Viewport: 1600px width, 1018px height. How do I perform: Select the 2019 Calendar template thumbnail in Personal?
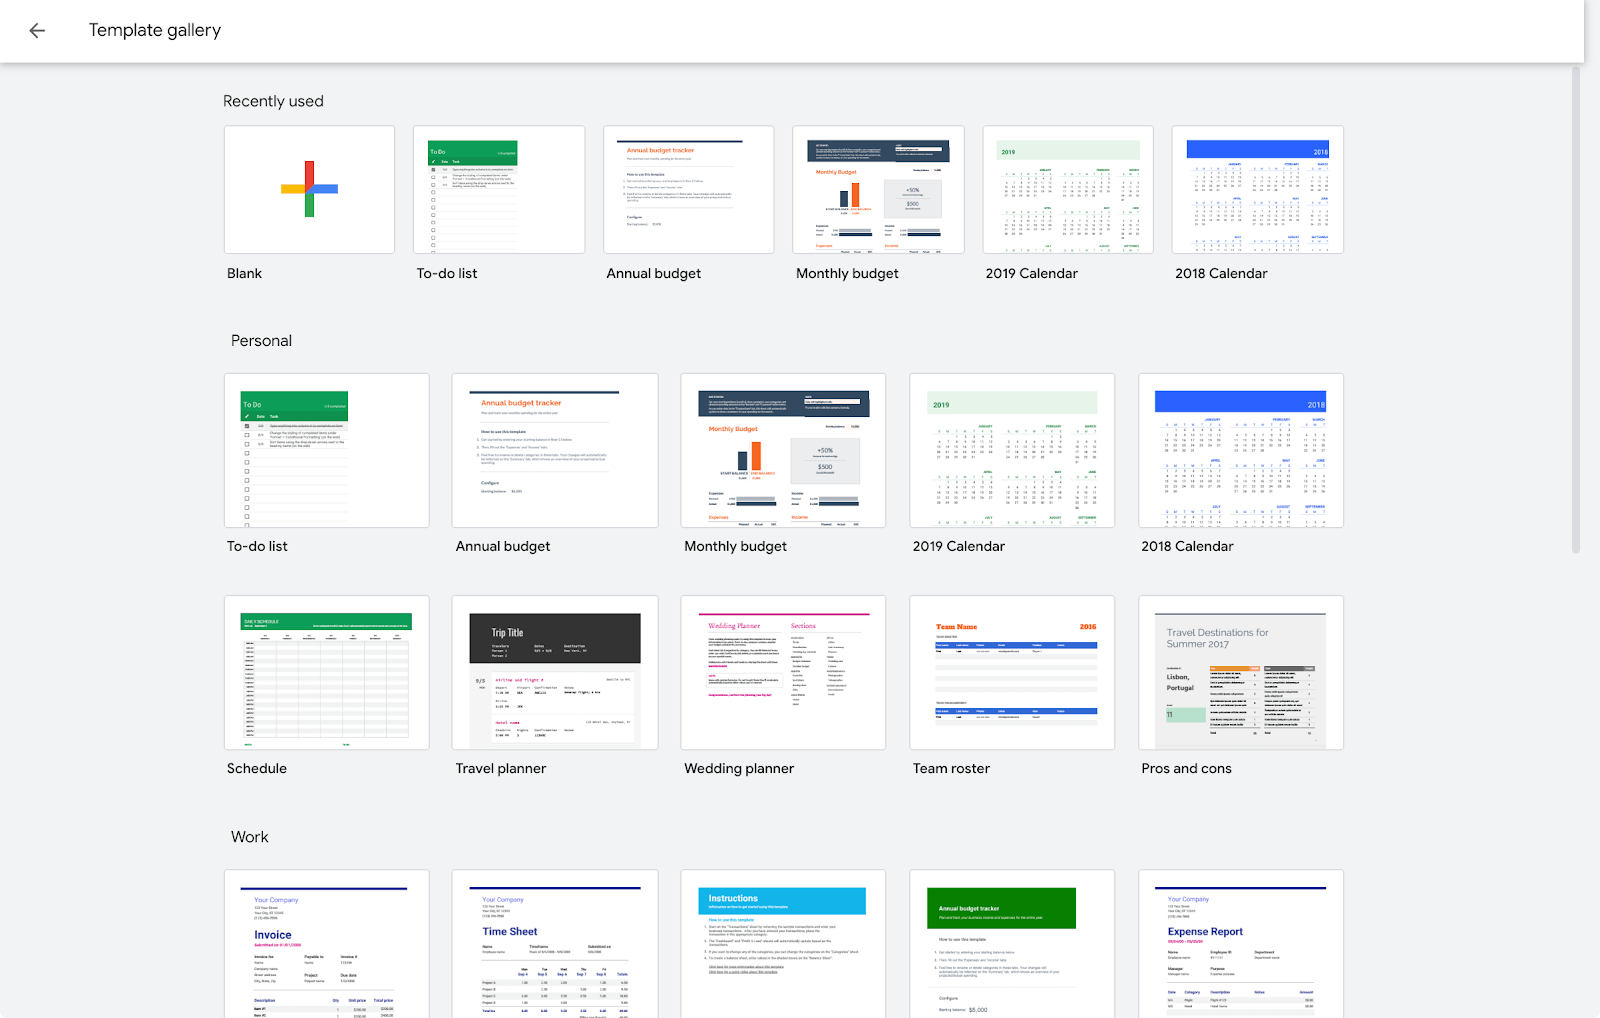(x=1012, y=450)
